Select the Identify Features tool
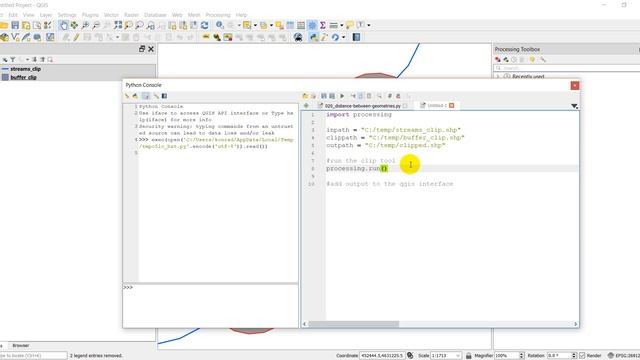 220,25
